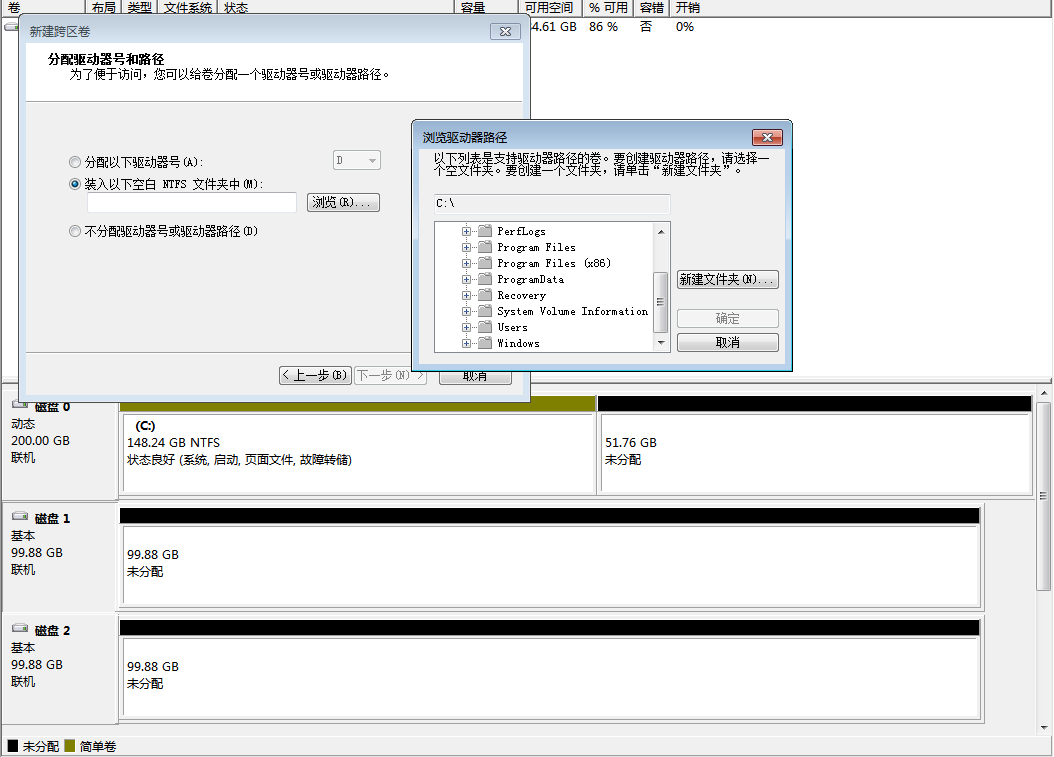This screenshot has width=1054, height=757.
Task: Expand the PerfLogs tree node
Action: [x=466, y=231]
